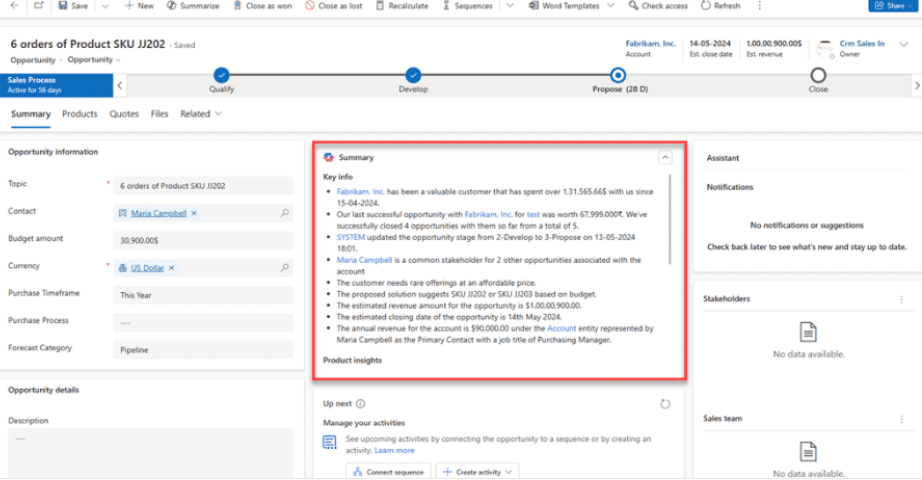Open the Fabrikam, Inc. account link in header
Image resolution: width=922 pixels, height=480 pixels.
[x=650, y=44]
